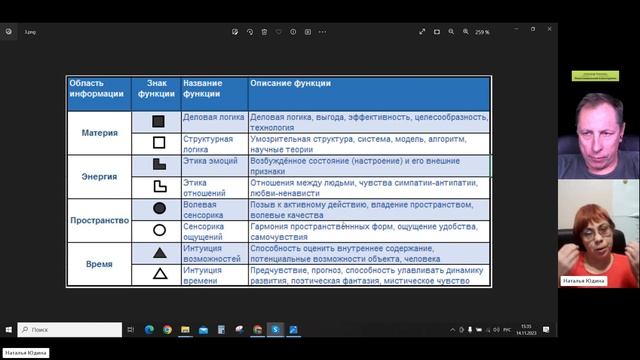Click the Область информации column header
Viewport: 640px width, 360px height.
[x=100, y=93]
